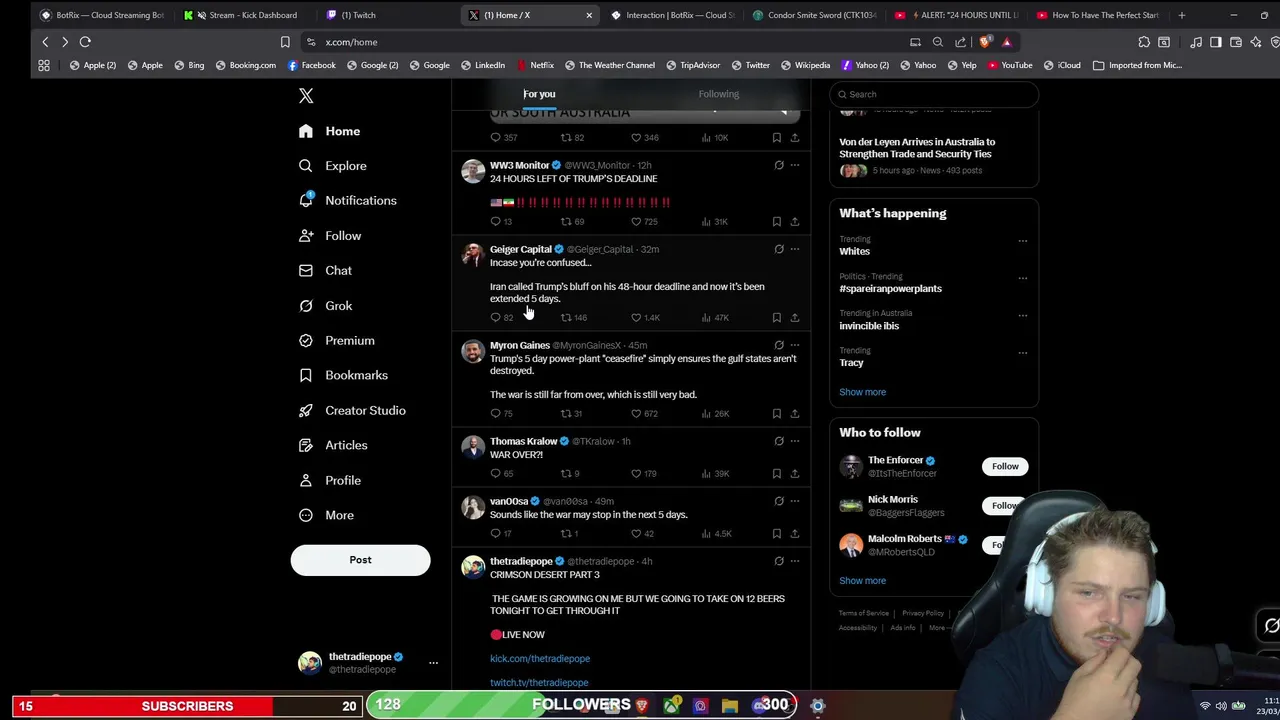Image resolution: width=1280 pixels, height=720 pixels.
Task: Open more options for Whites trend
Action: [x=1022, y=241]
